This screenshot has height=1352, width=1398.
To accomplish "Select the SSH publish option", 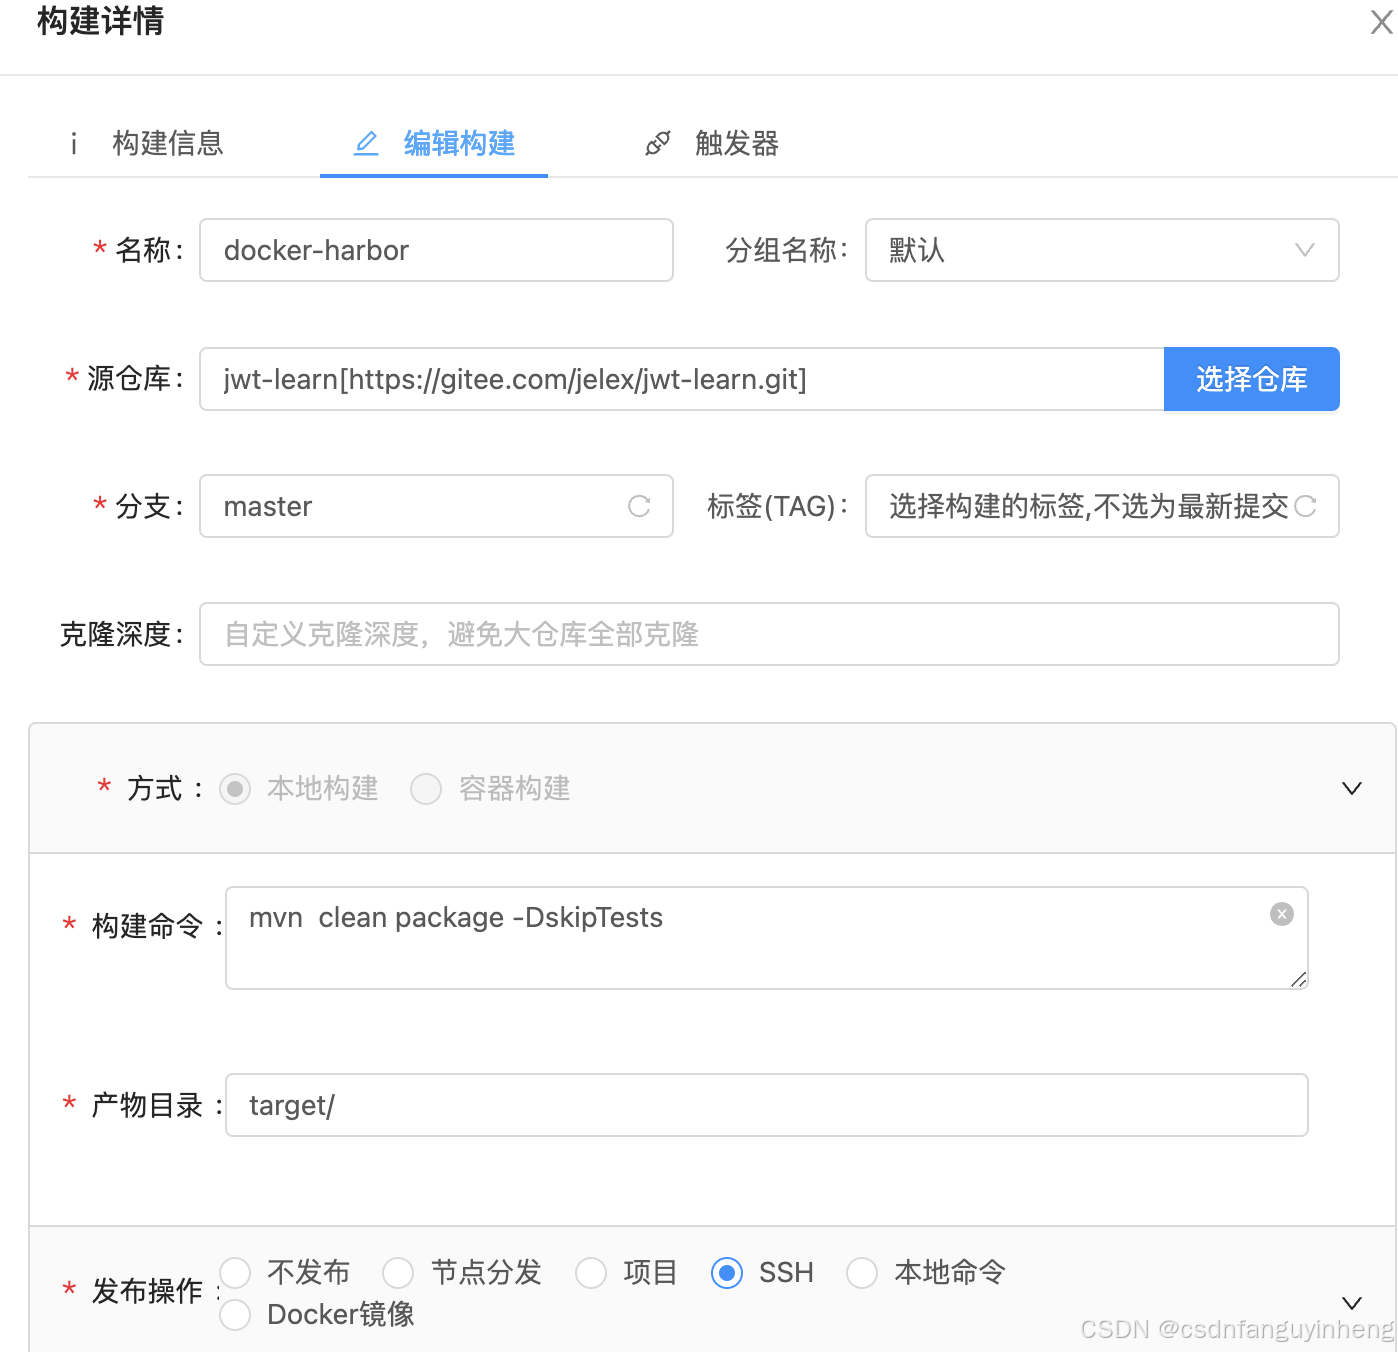I will point(727,1273).
